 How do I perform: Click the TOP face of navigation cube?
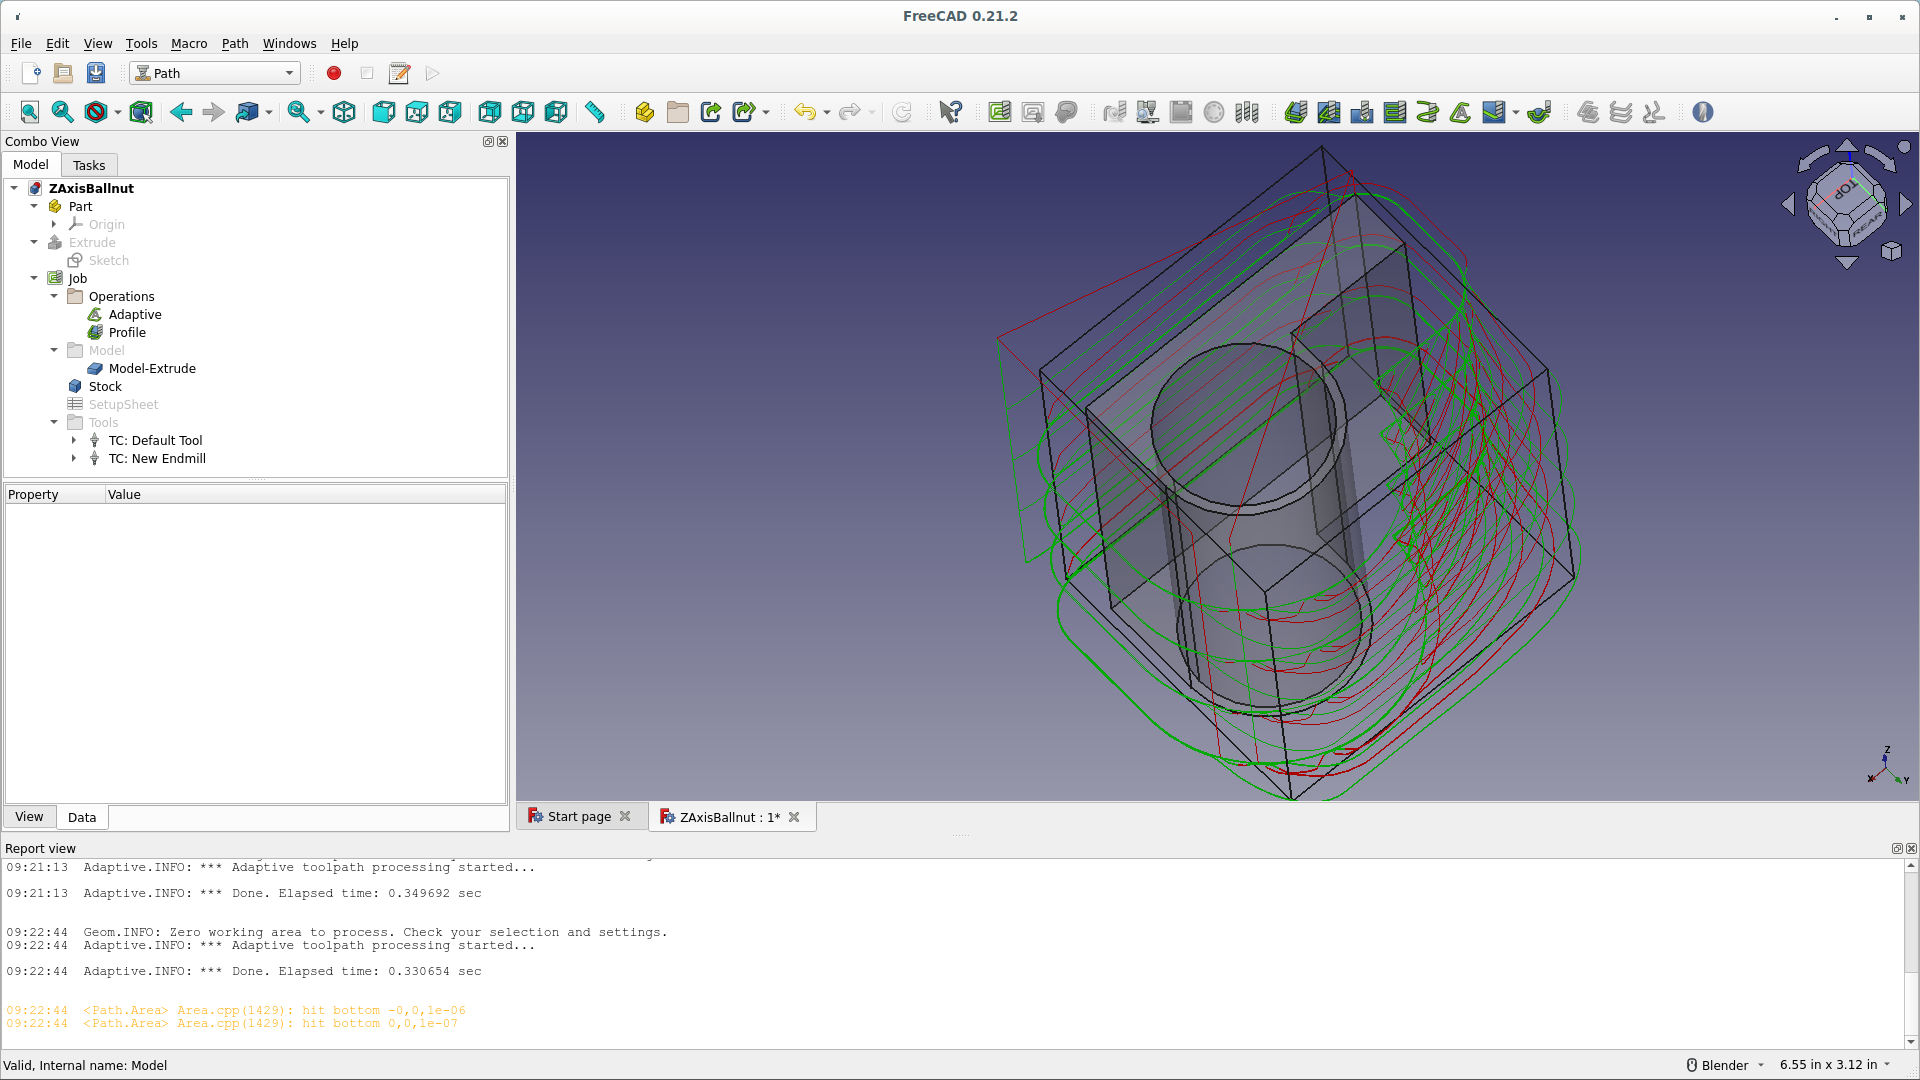[1846, 188]
